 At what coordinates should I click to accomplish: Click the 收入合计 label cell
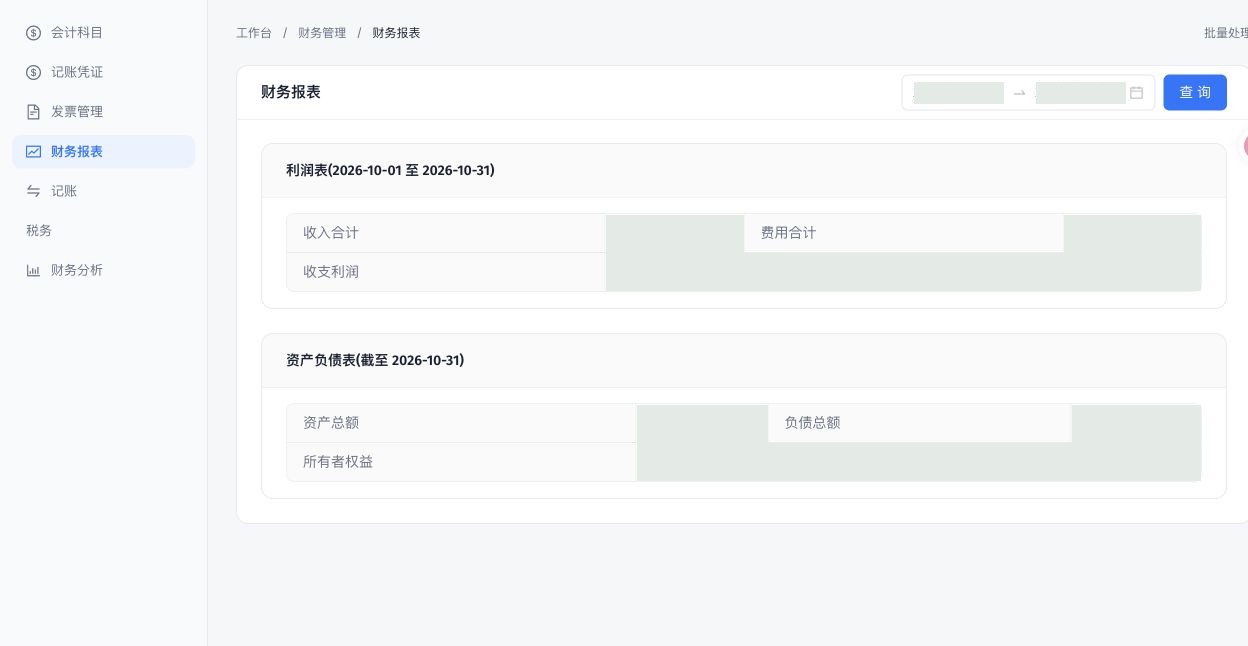pyautogui.click(x=446, y=233)
